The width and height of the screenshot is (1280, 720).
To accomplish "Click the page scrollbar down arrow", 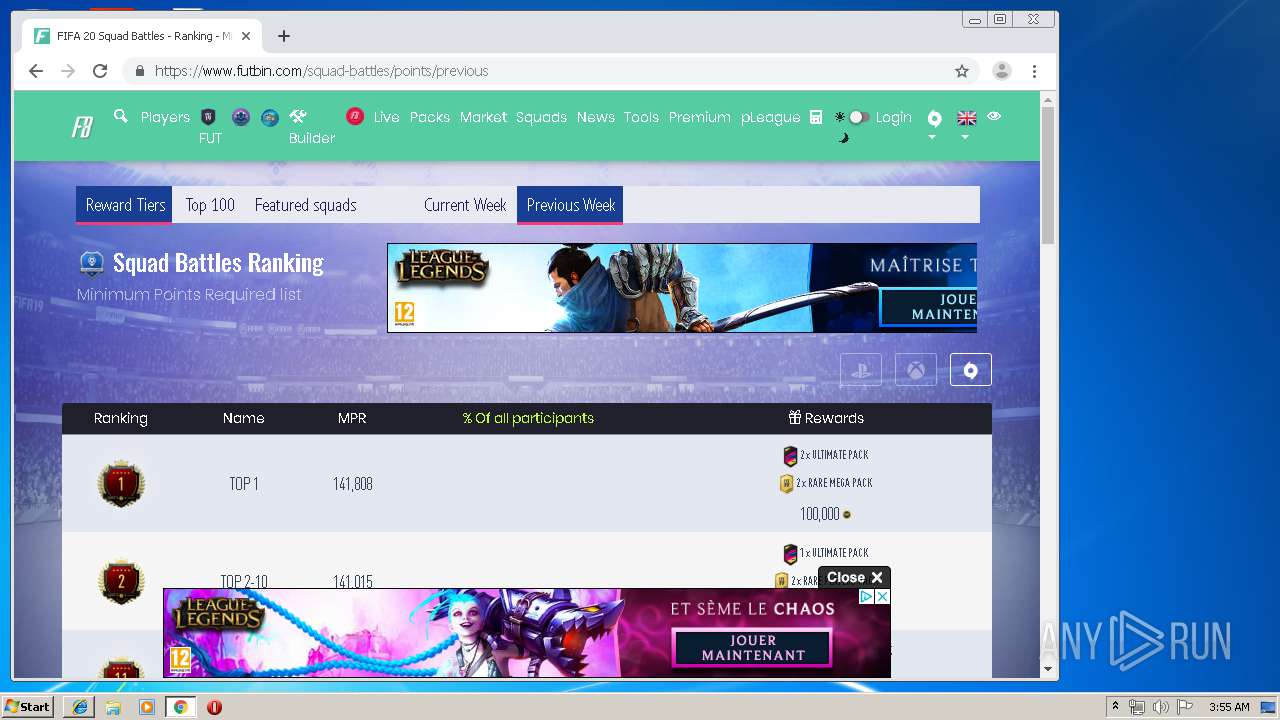I will point(1048,669).
